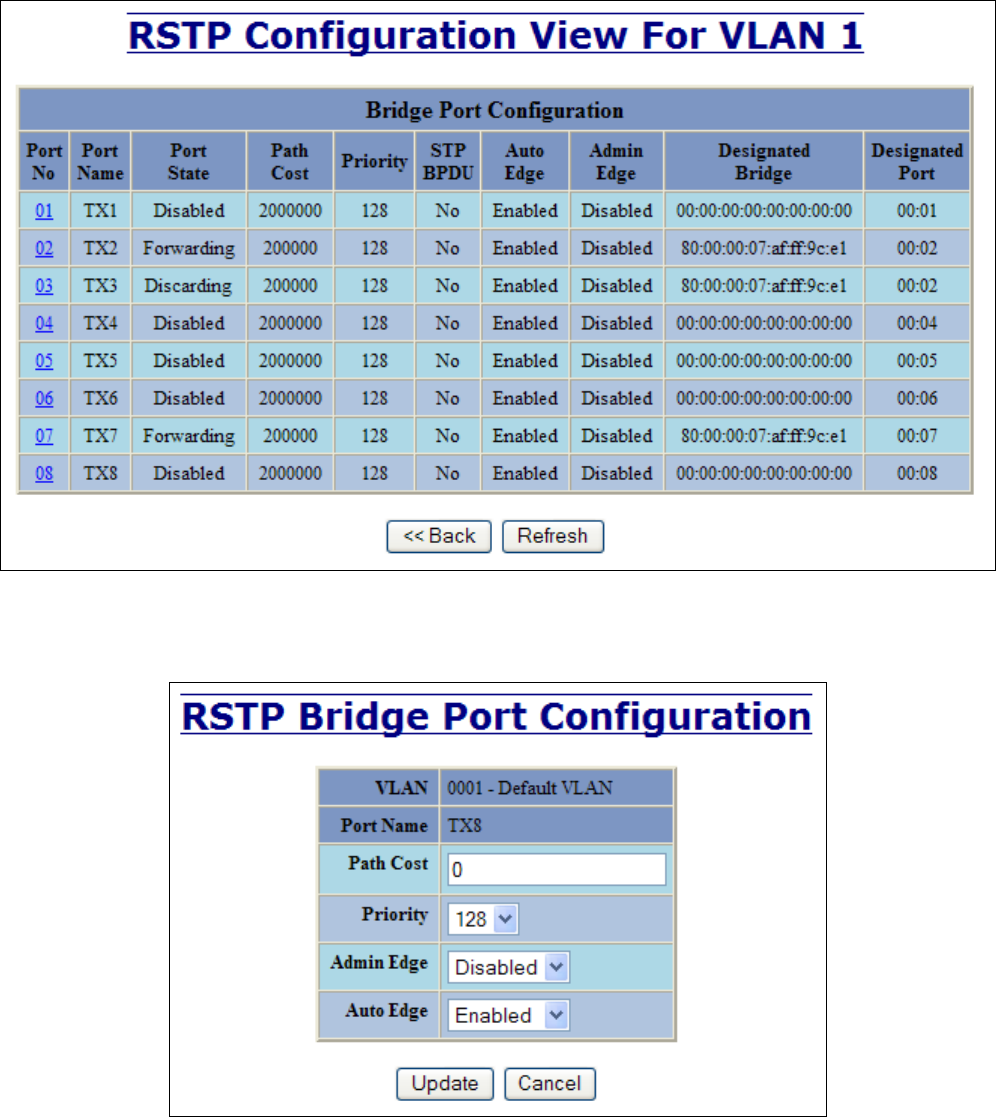
Task: Open port 06 link in table
Action: tap(44, 398)
